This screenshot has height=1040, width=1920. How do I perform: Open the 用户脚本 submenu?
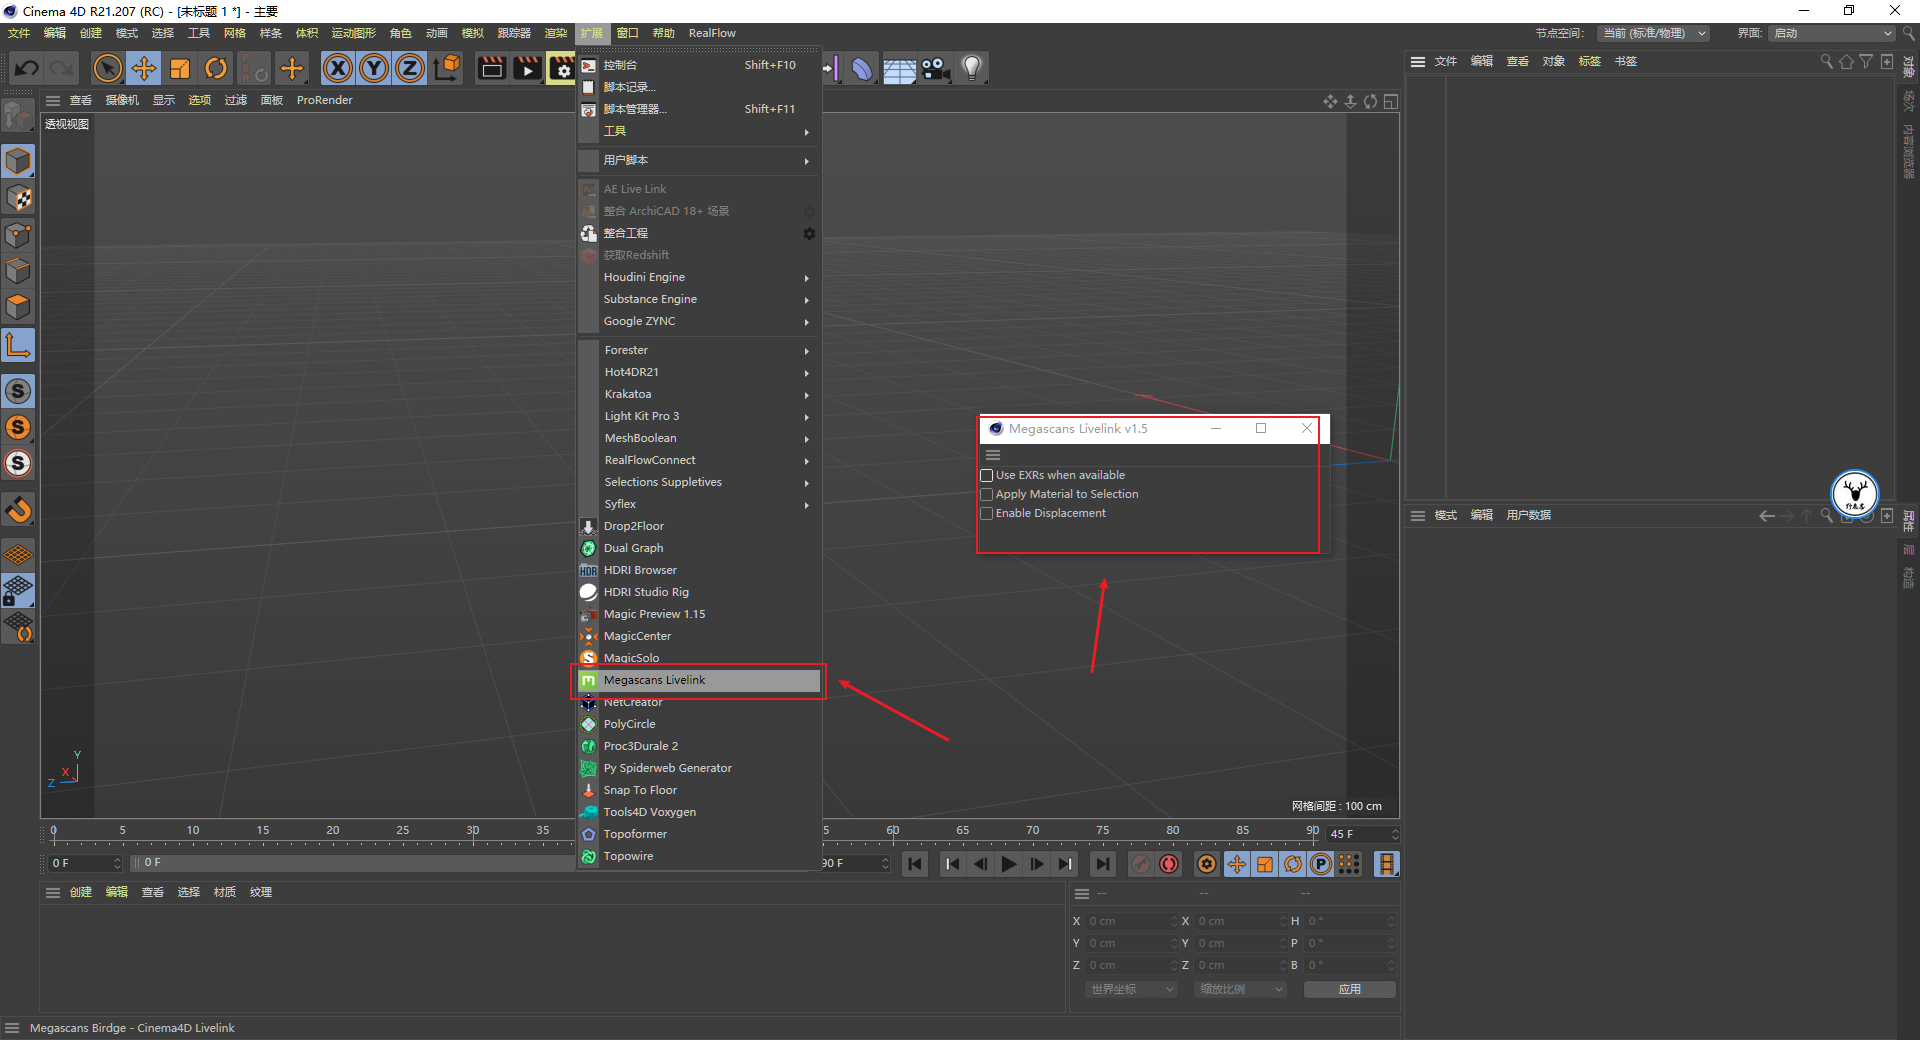tap(699, 160)
